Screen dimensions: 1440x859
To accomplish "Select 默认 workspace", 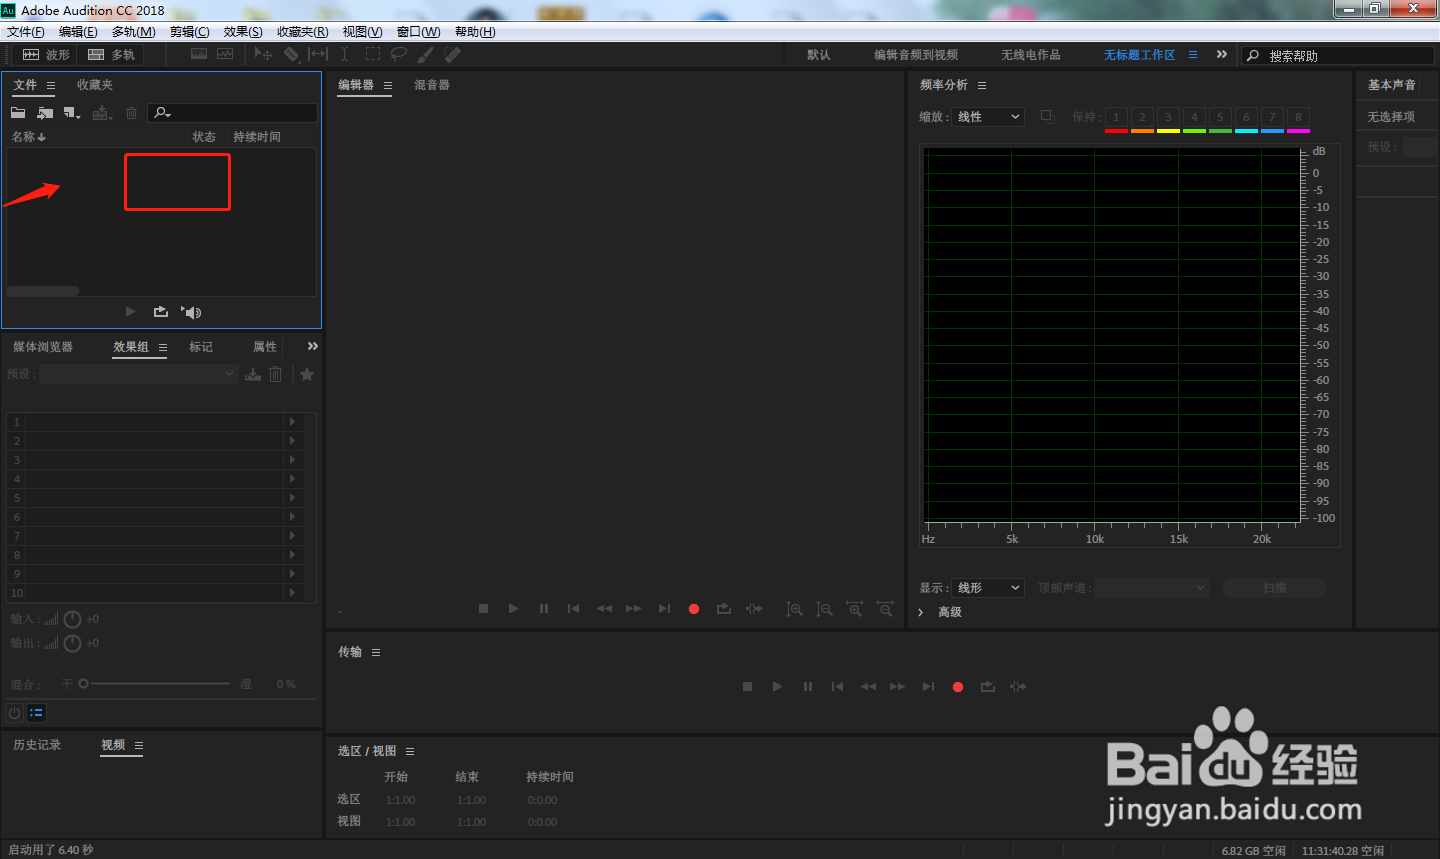I will [x=819, y=55].
